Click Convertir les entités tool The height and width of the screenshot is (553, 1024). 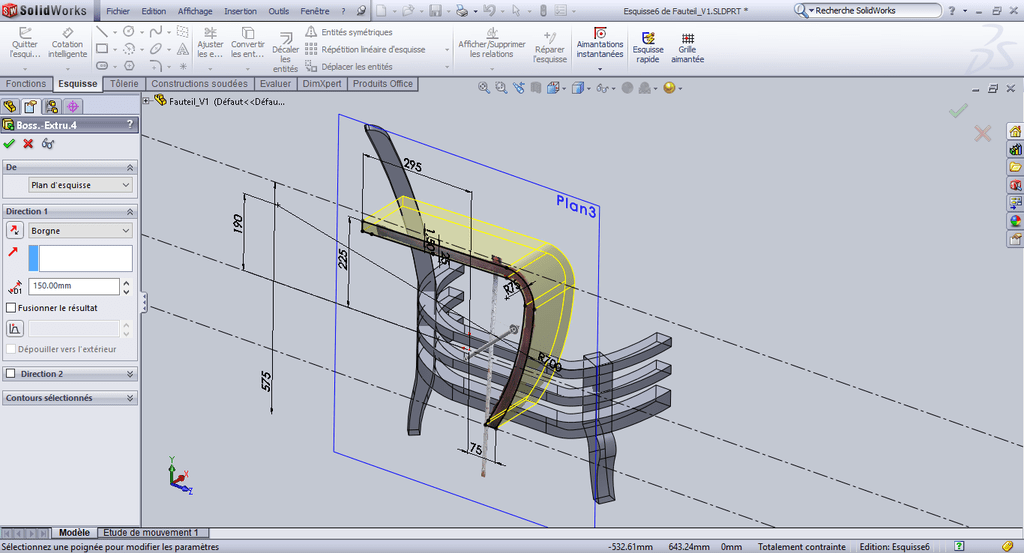248,43
